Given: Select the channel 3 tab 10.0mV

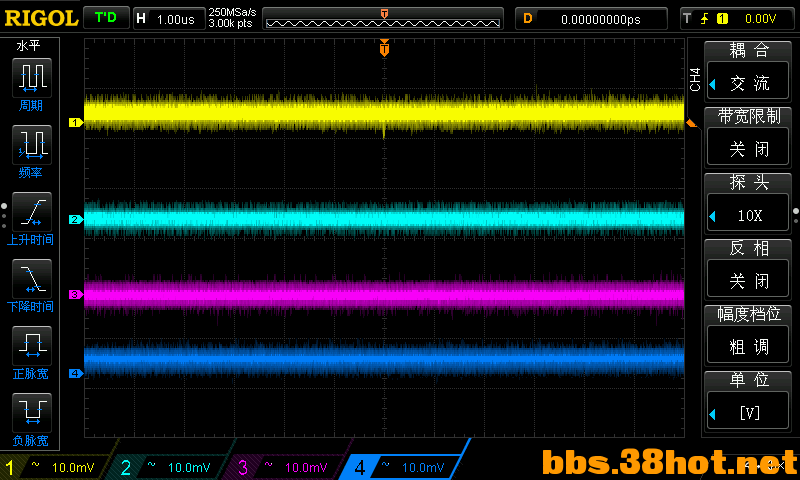Looking at the screenshot, I should coord(288,467).
